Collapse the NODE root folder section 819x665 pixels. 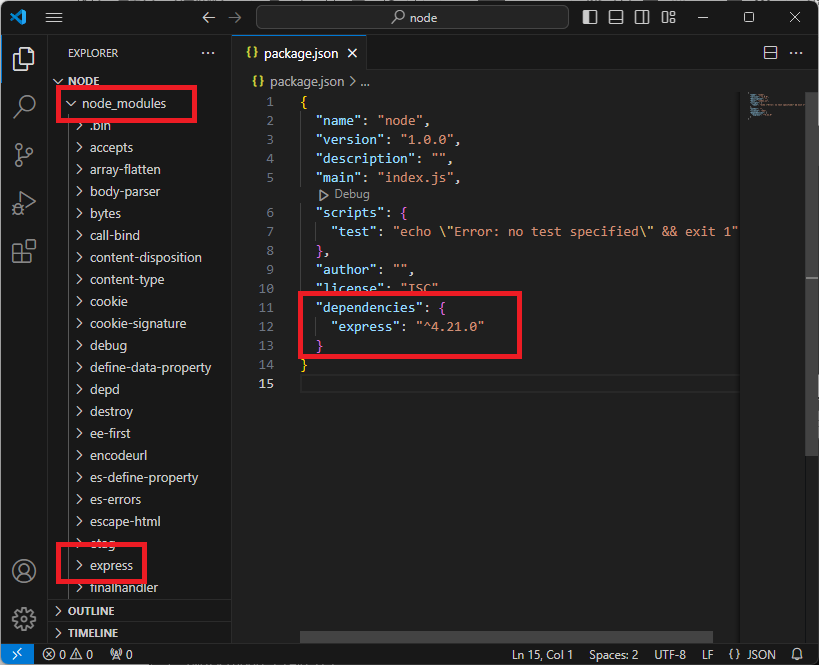point(84,81)
